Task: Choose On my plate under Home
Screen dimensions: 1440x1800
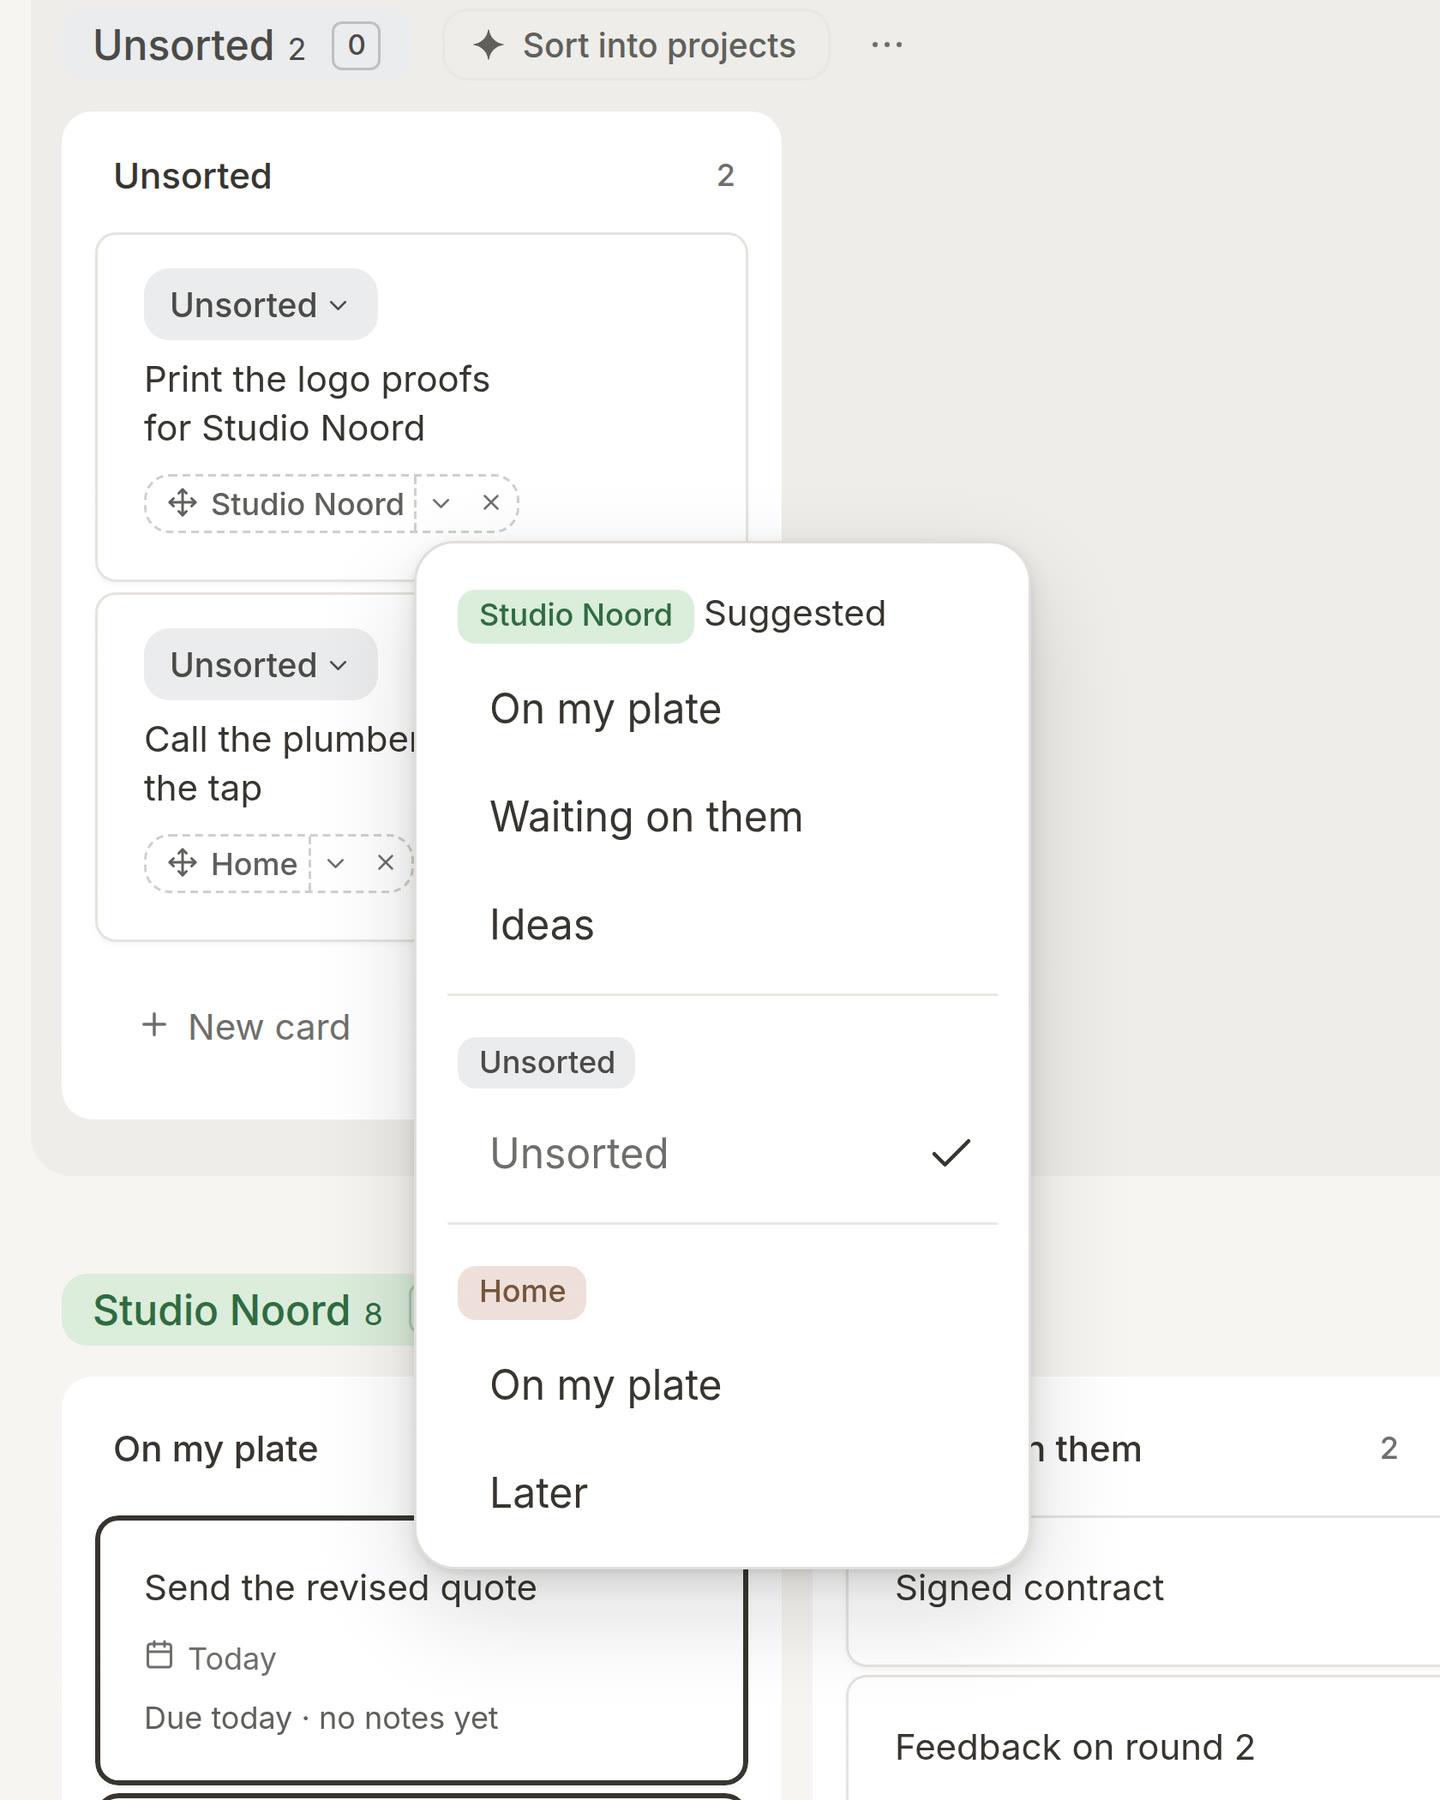Action: (x=722, y=1385)
